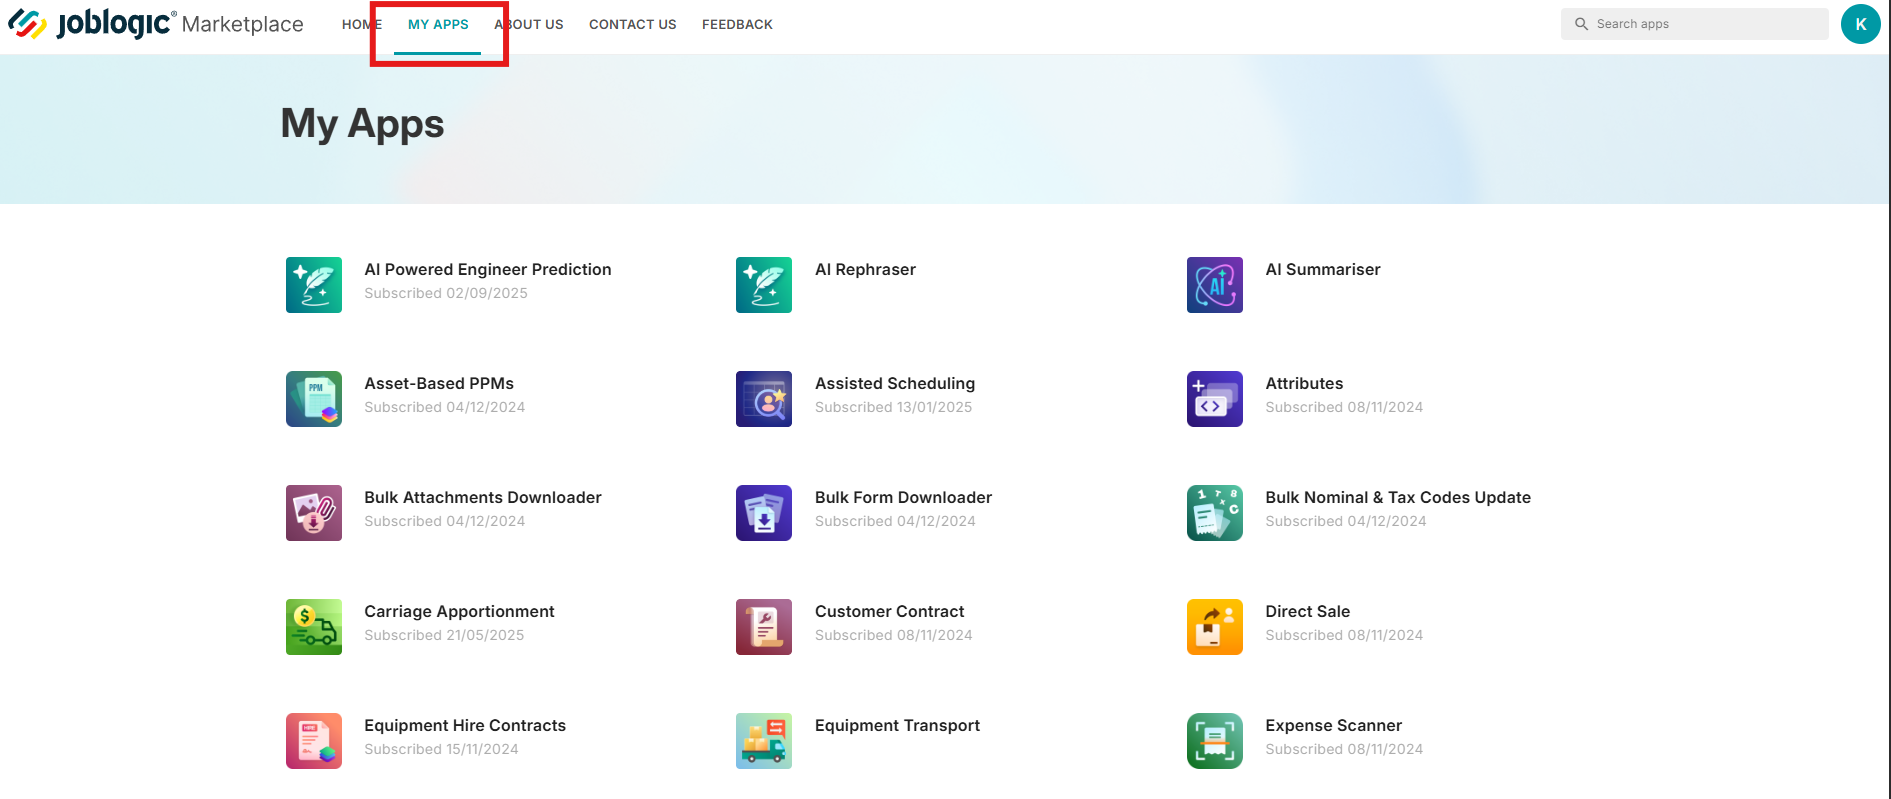Open the Equipment Hire Contracts icon
Screen dimensions: 1891x799
click(x=314, y=741)
